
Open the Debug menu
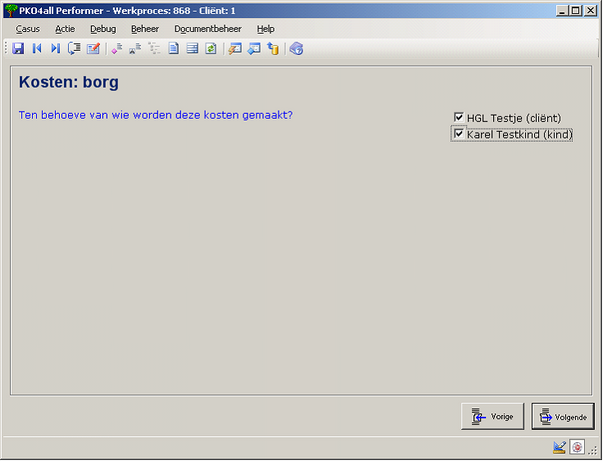tap(103, 29)
